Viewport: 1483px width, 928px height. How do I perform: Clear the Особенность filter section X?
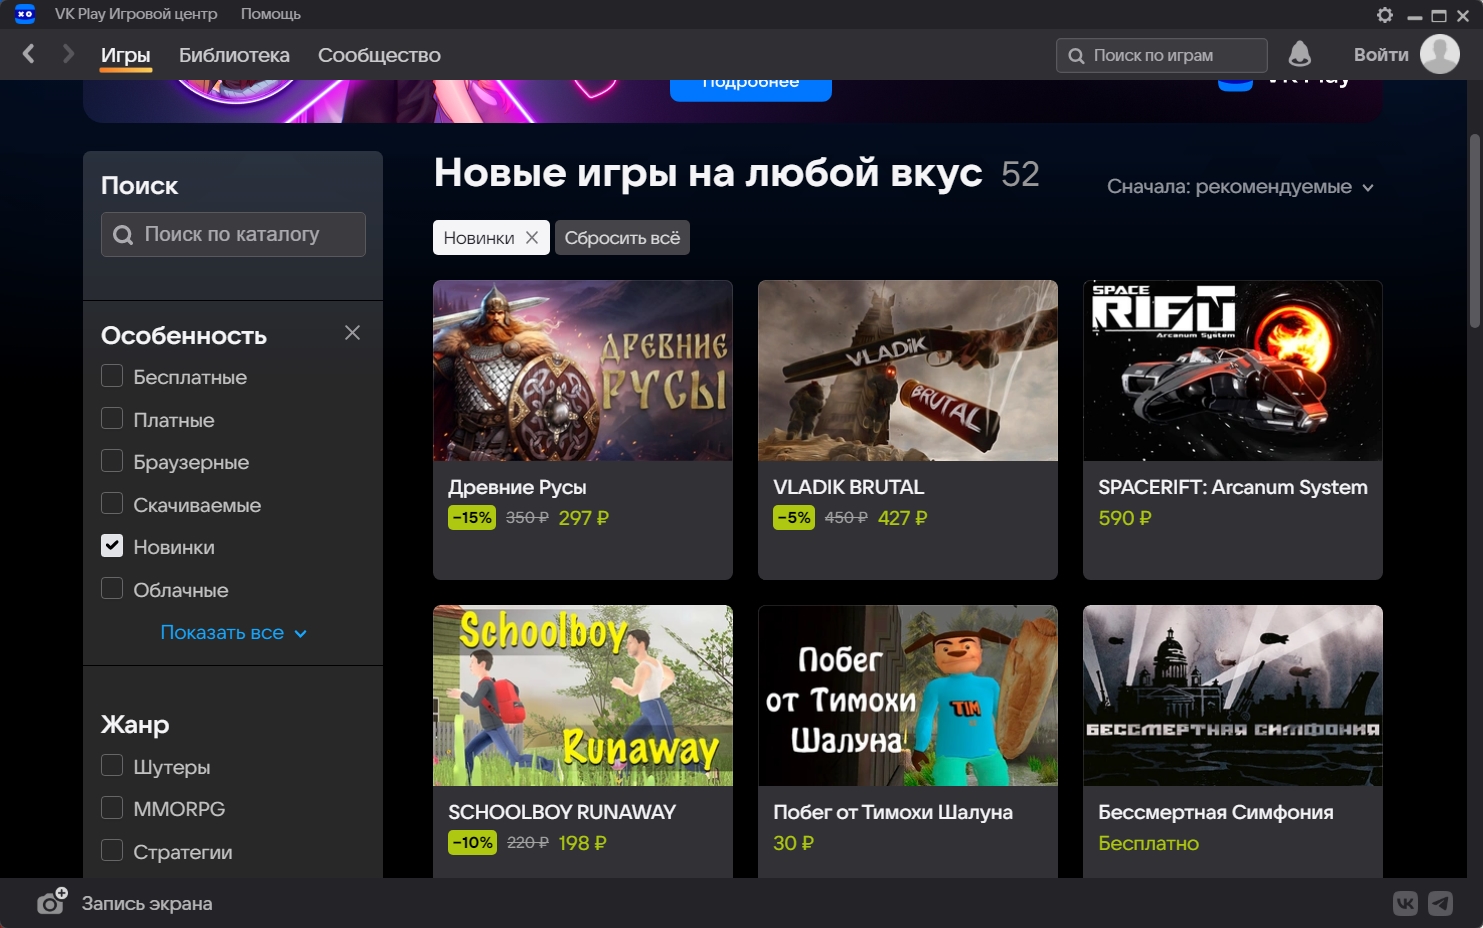click(x=352, y=333)
